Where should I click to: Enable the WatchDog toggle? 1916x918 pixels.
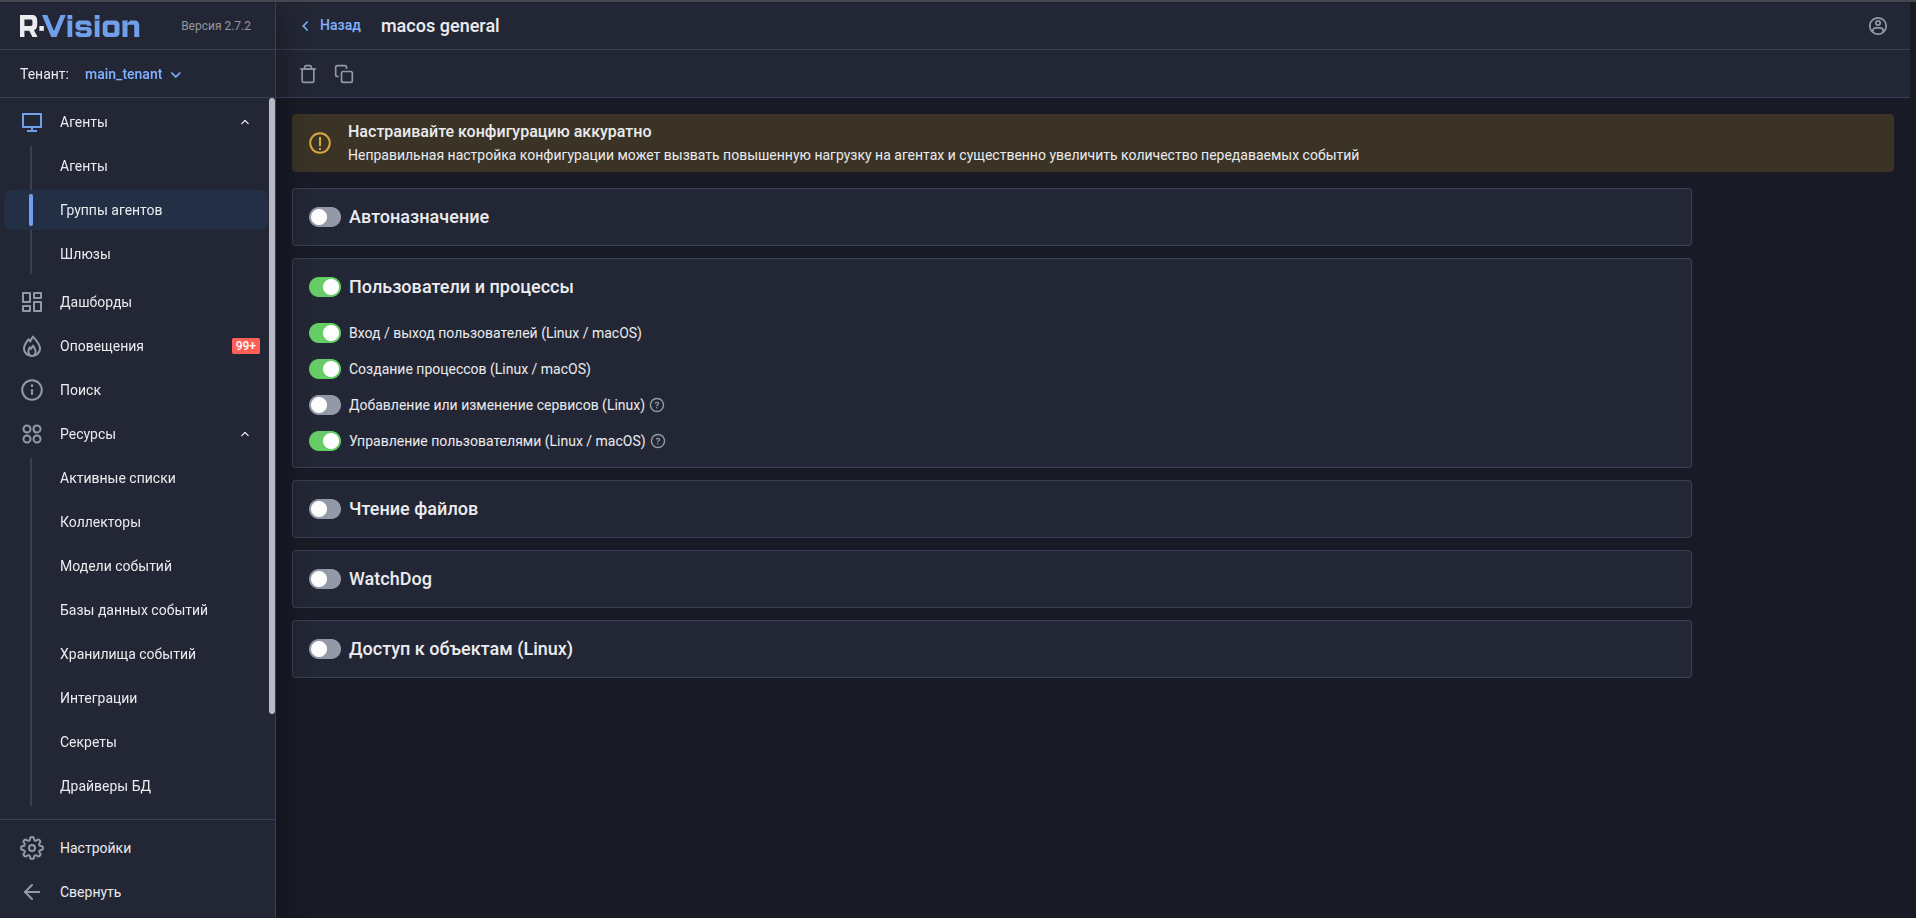(325, 579)
